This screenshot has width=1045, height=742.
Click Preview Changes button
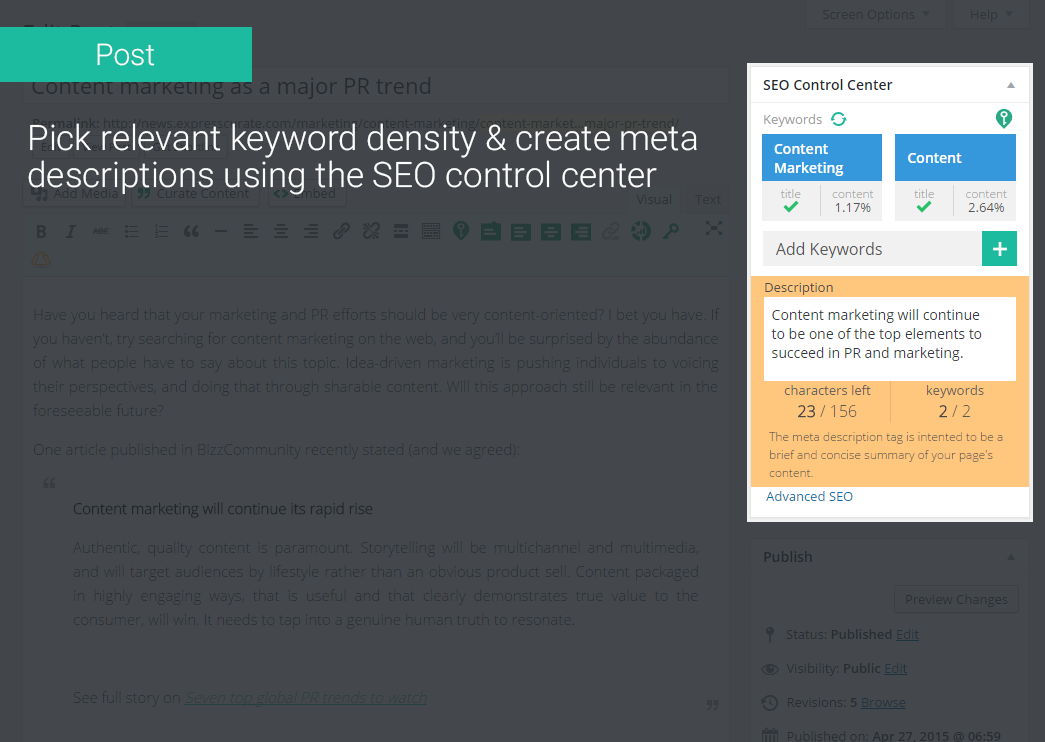point(956,599)
